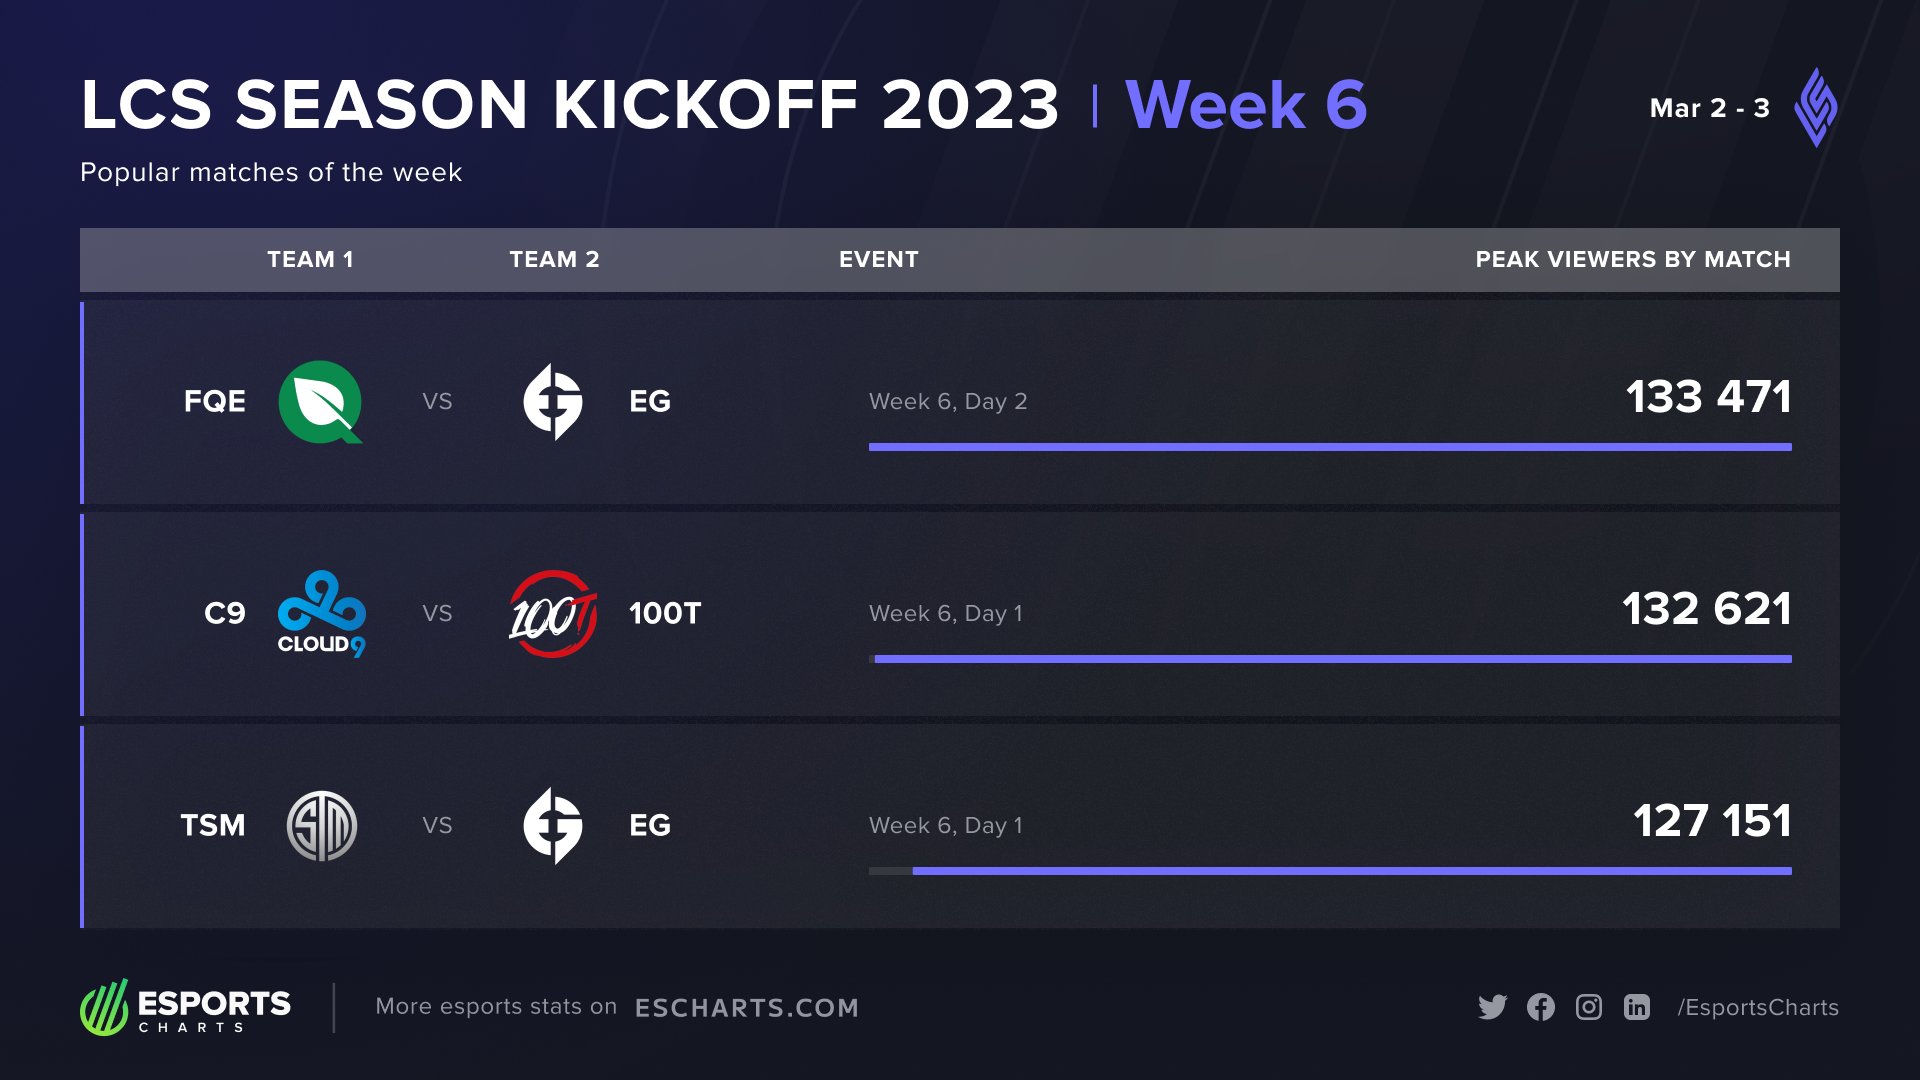
Task: Click the /EsportsCharts social handle
Action: pyautogui.click(x=1758, y=1008)
